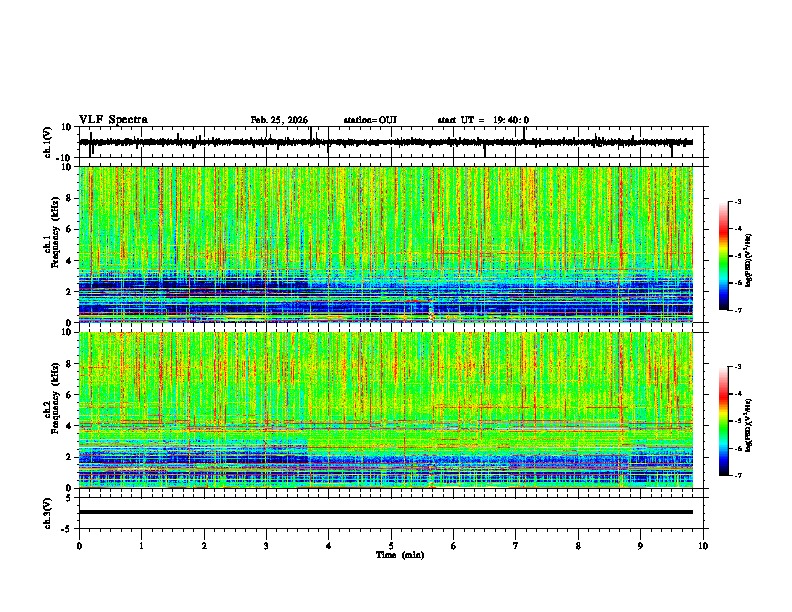Click inside the ch.2 spectrogram panel

click(386, 410)
